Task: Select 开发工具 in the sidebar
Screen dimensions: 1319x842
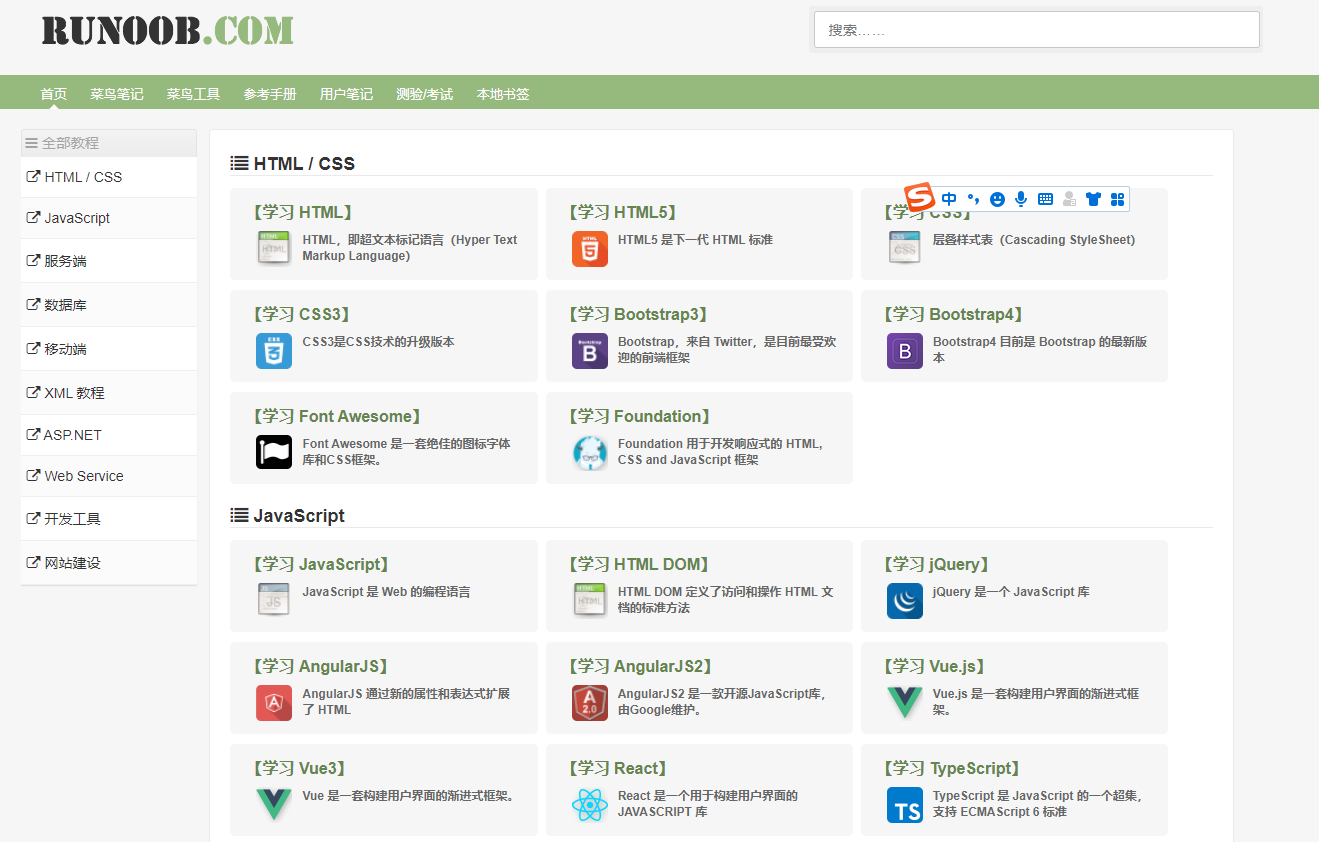Action: pos(109,519)
